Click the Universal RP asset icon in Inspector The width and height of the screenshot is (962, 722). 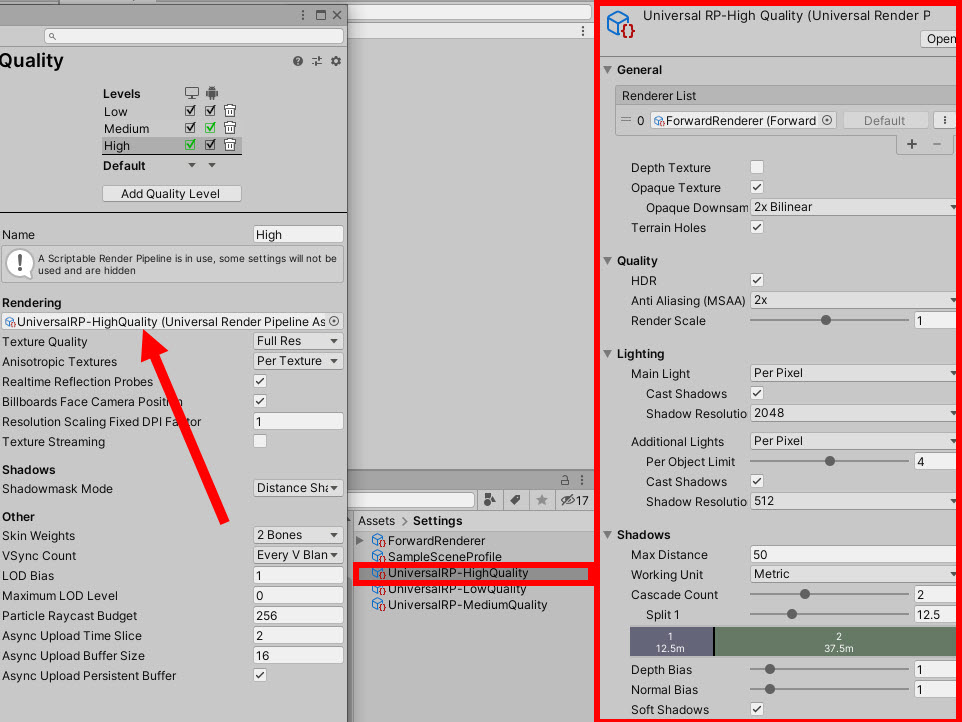[620, 25]
